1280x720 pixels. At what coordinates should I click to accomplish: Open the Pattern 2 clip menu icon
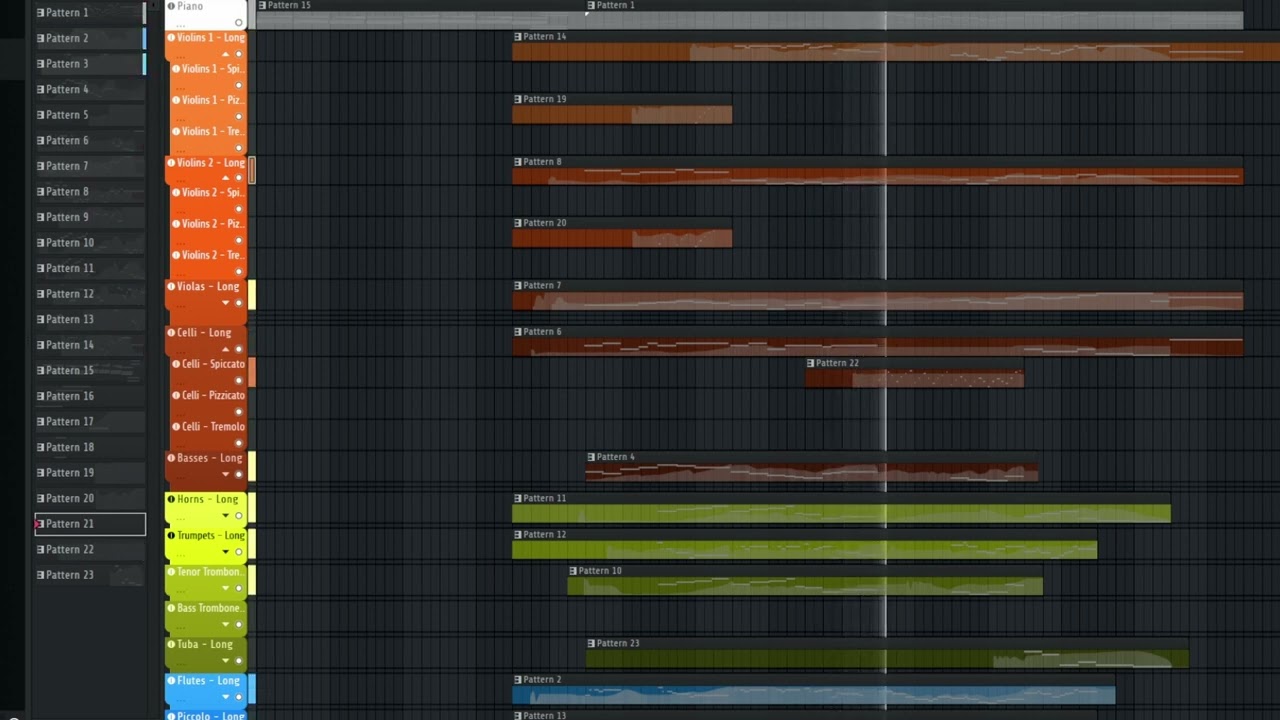(517, 679)
